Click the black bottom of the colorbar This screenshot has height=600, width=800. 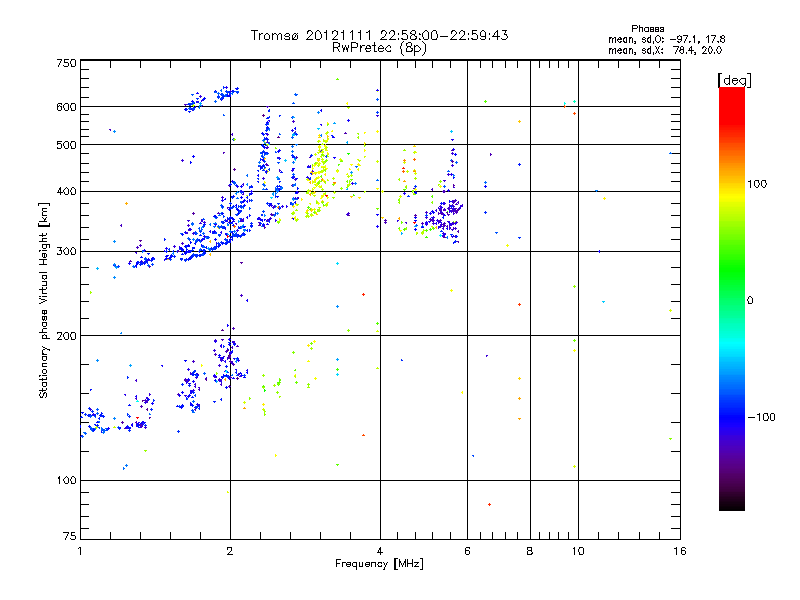(x=732, y=503)
